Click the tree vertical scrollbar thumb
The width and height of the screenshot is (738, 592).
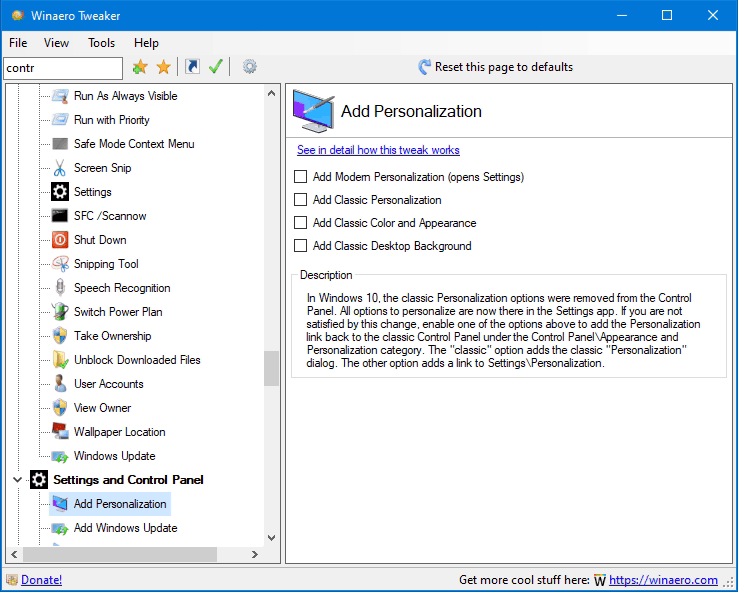pyautogui.click(x=272, y=368)
